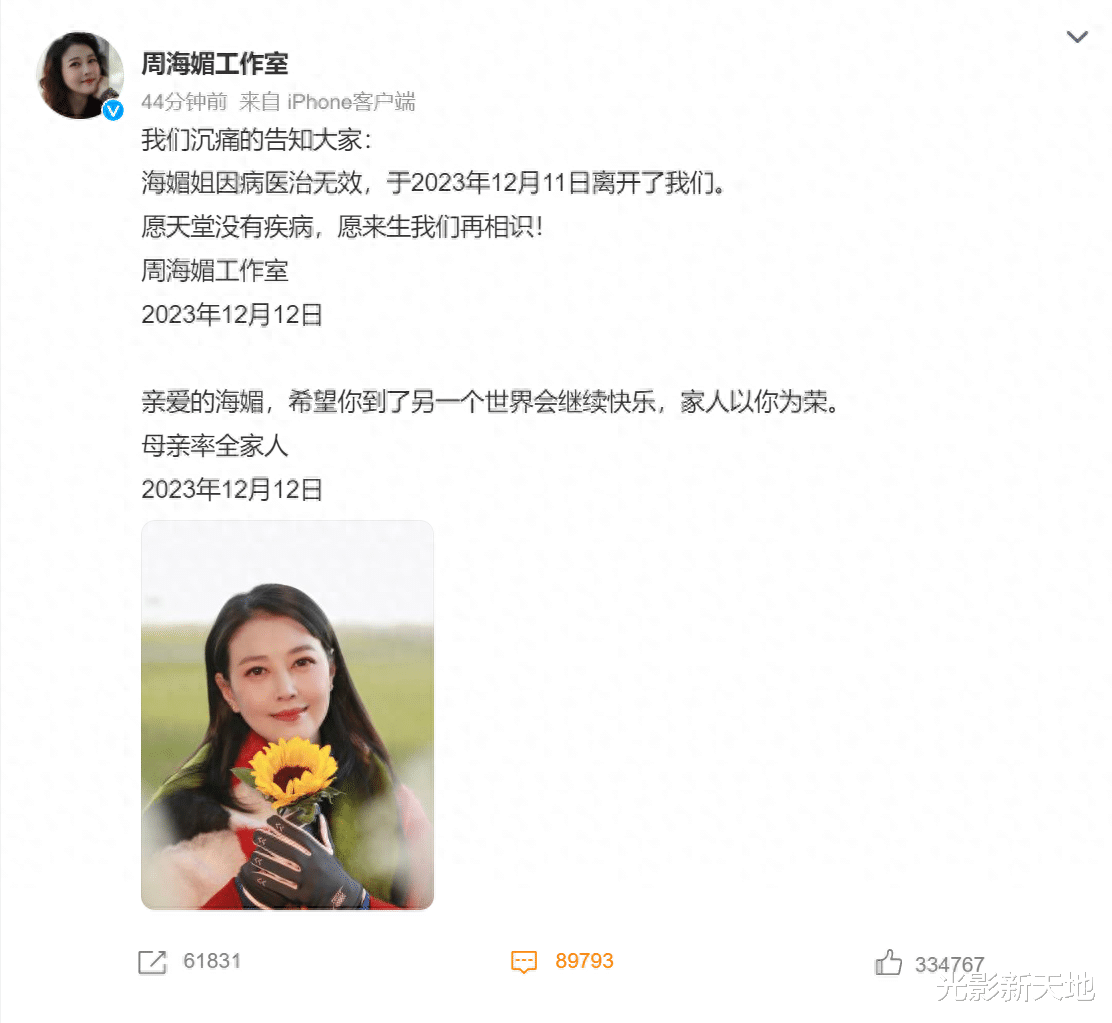Click the 光影新天地 watermark text
Image resolution: width=1112 pixels, height=1023 pixels.
(x=1016, y=988)
